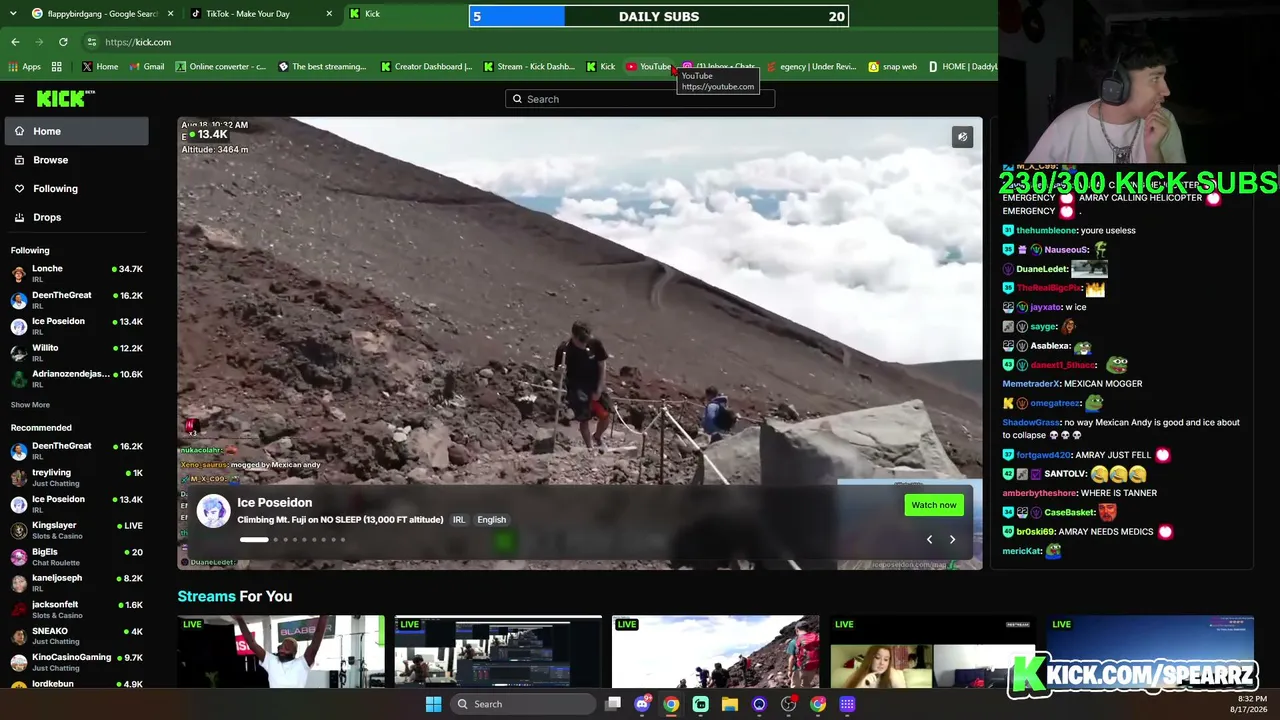Select the first featured carousel indicator
This screenshot has width=1280, height=720.
click(254, 540)
